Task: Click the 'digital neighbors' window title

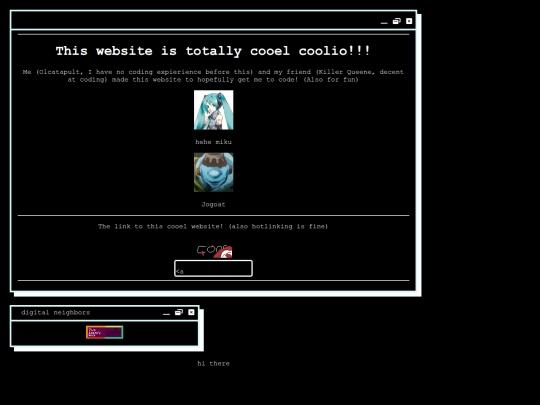Action: pos(56,313)
